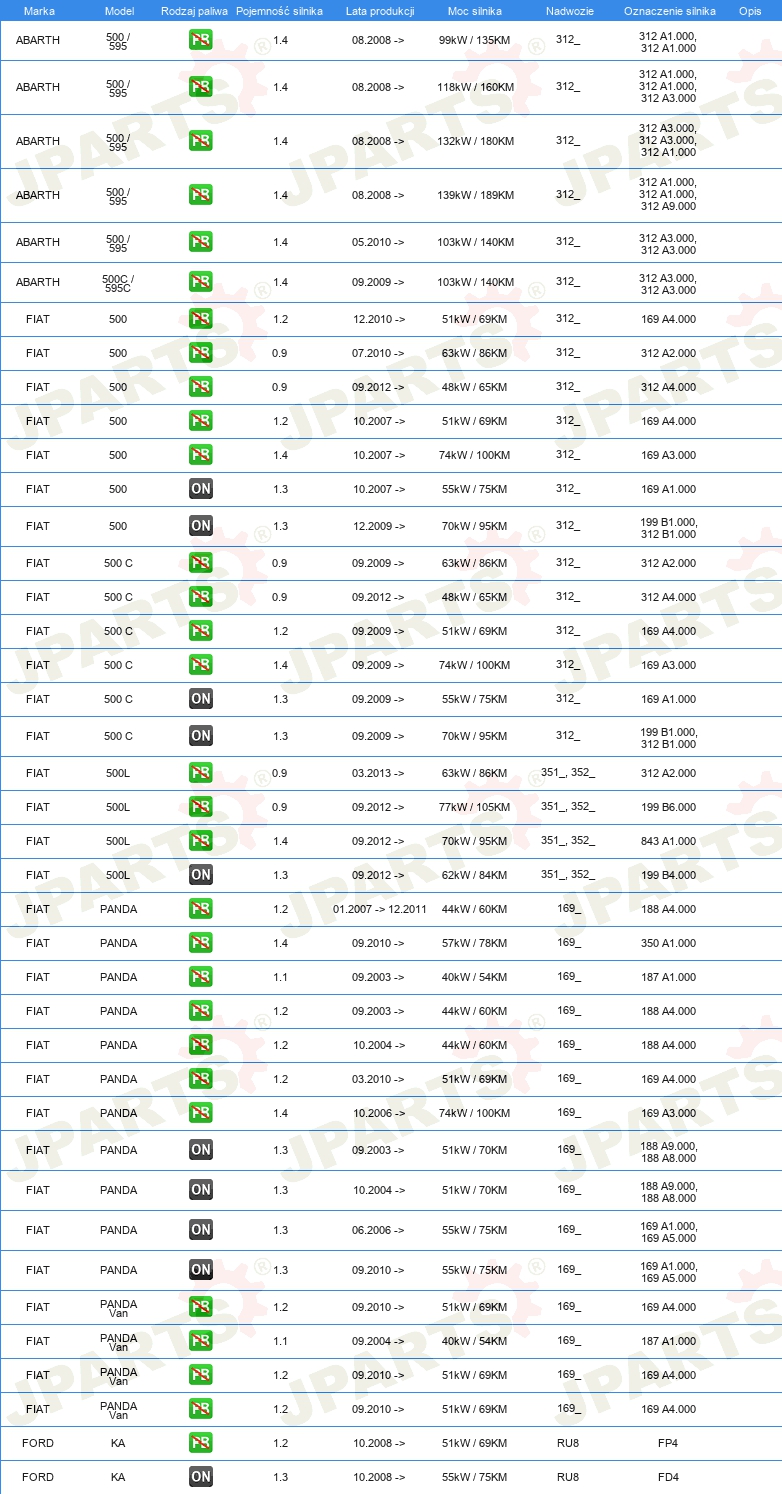Click the 350 A1.000 engine code cell
This screenshot has height=1494, width=782.
668,943
